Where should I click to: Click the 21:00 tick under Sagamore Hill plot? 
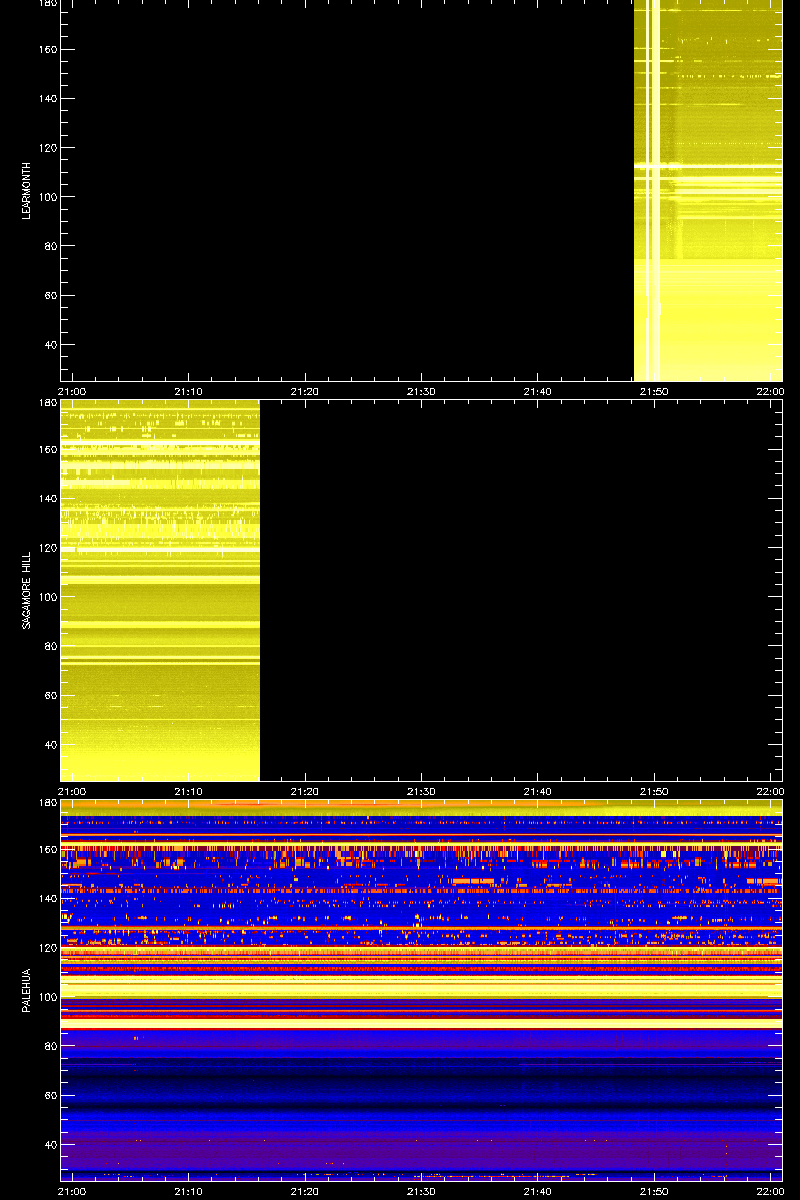point(72,791)
